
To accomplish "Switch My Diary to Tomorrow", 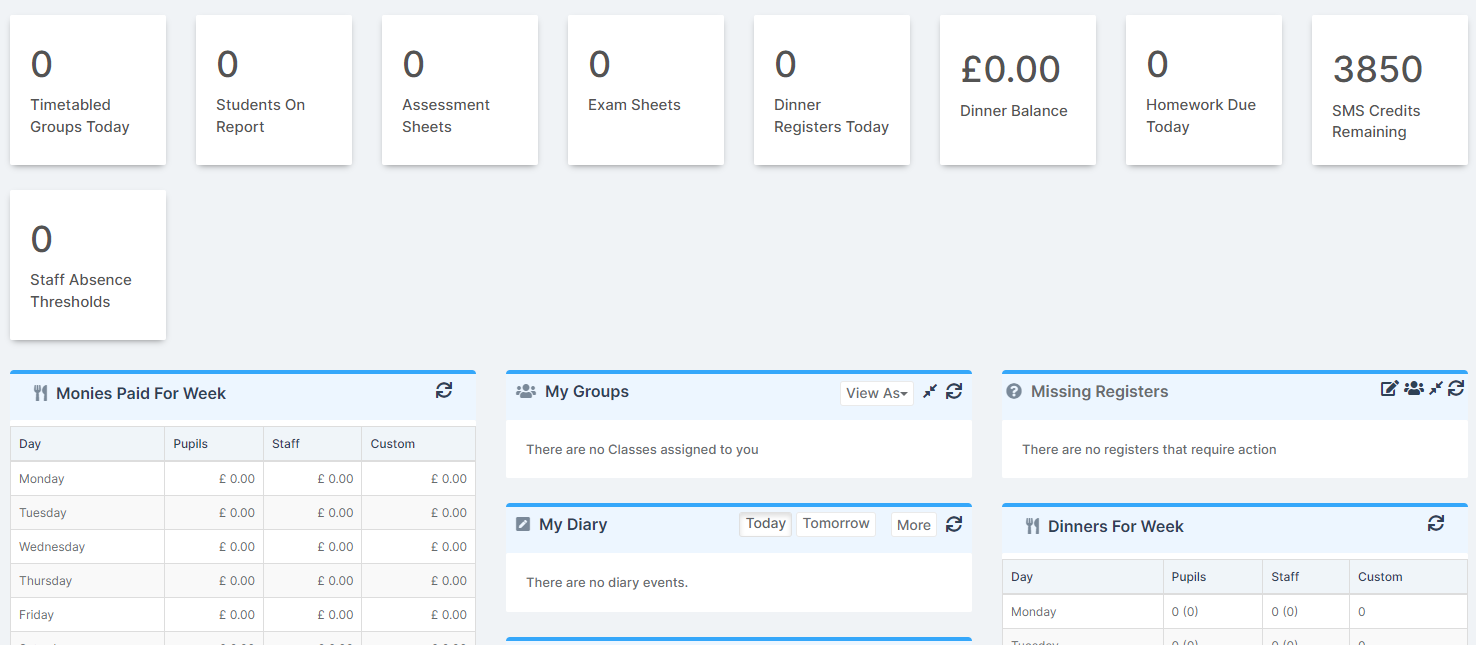I will tap(835, 524).
